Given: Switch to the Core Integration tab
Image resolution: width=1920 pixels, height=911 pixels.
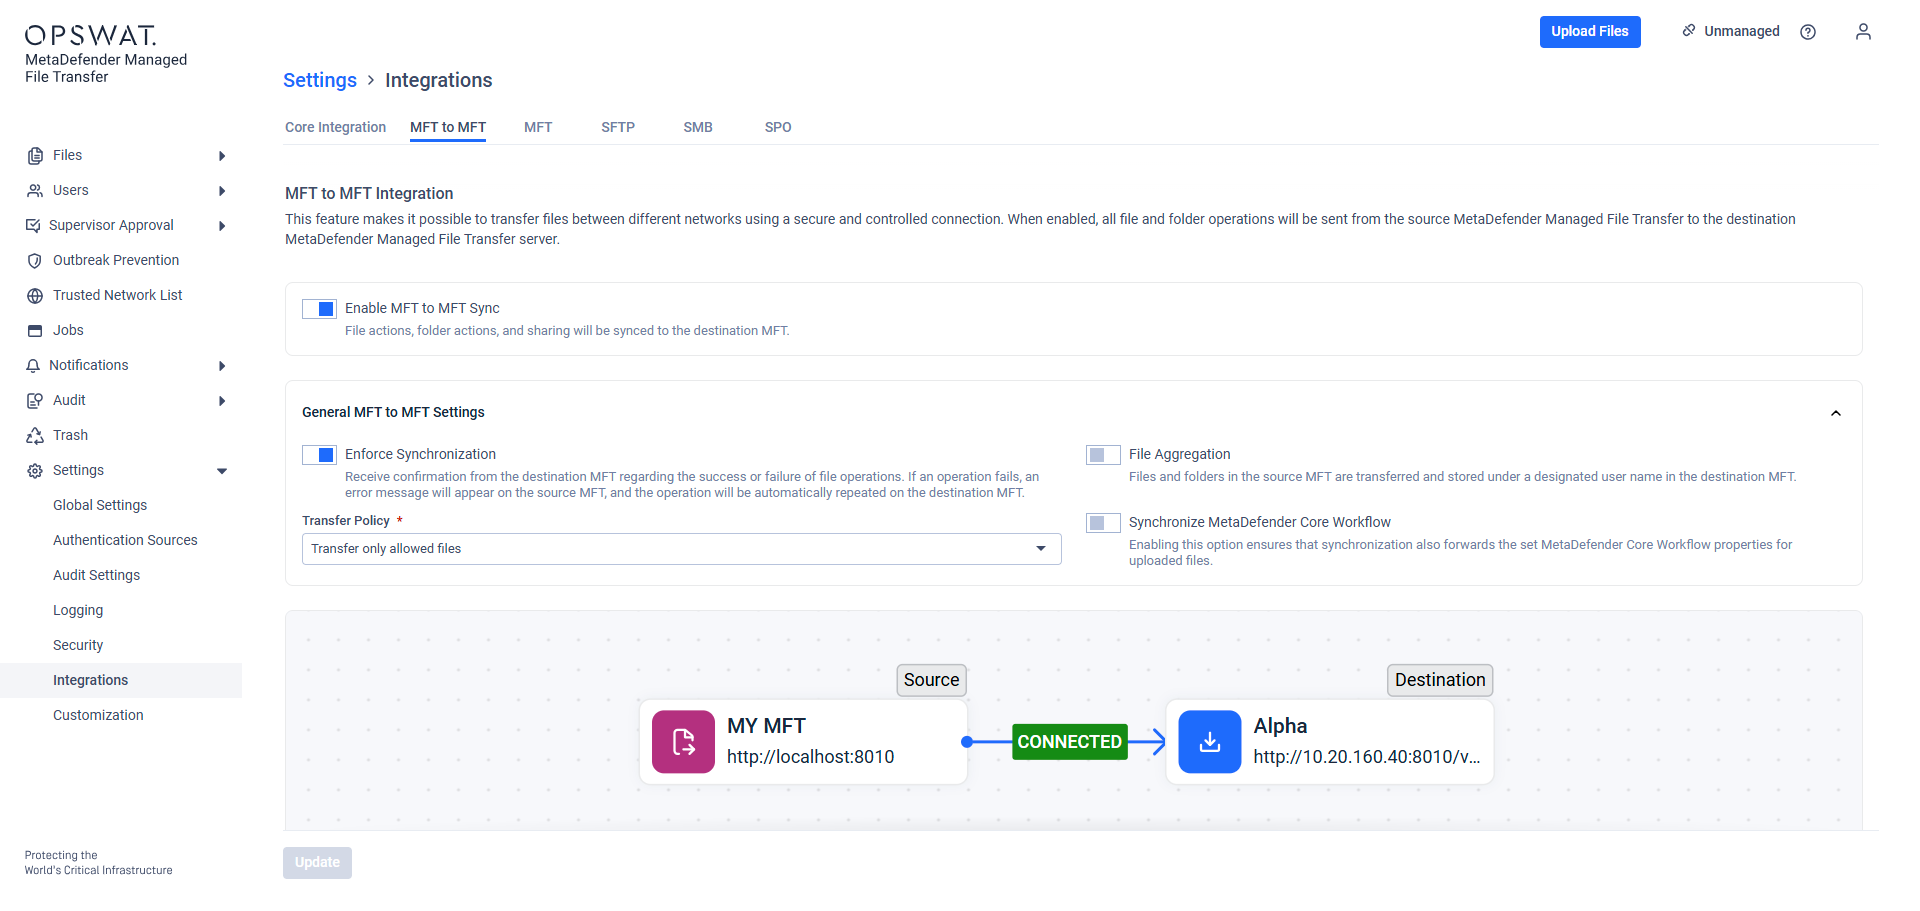Looking at the screenshot, I should click(x=335, y=127).
